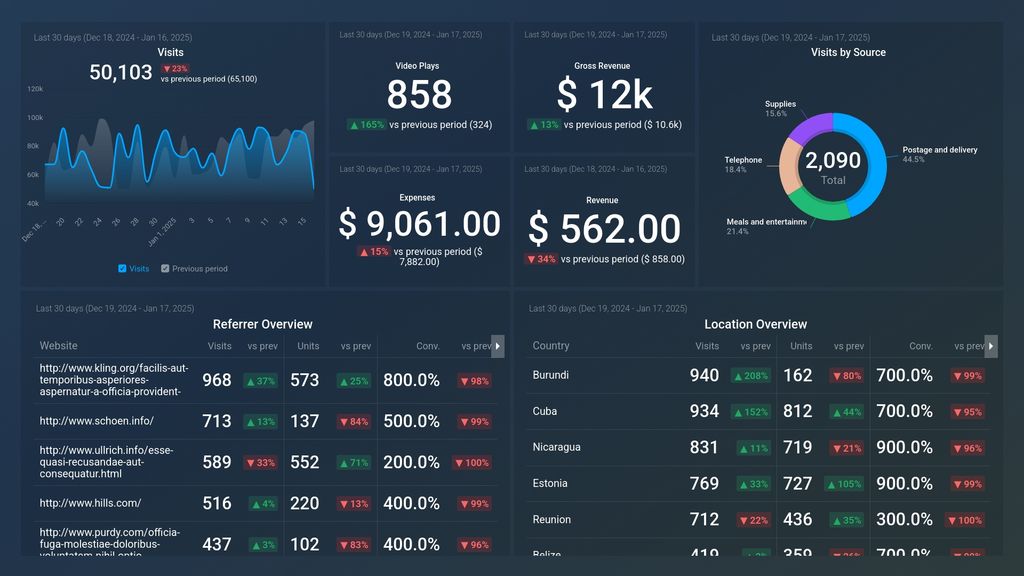Click the 15% badge under Expenses
Image resolution: width=1024 pixels, height=576 pixels.
pos(374,251)
